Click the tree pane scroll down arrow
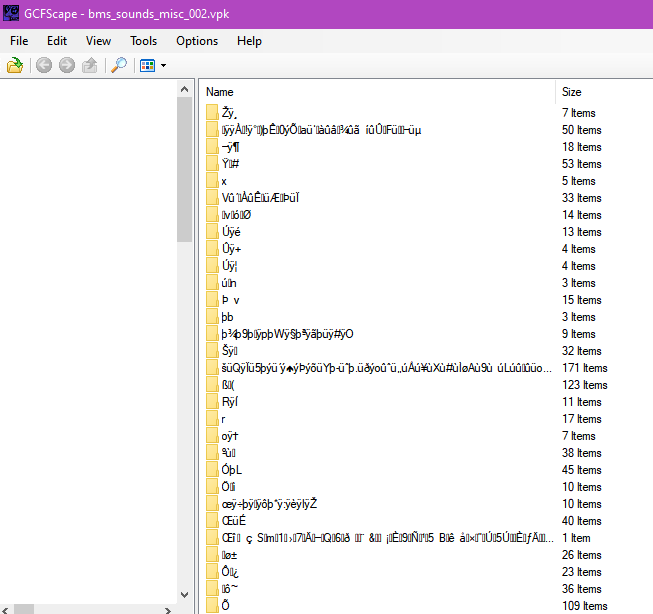 (184, 594)
